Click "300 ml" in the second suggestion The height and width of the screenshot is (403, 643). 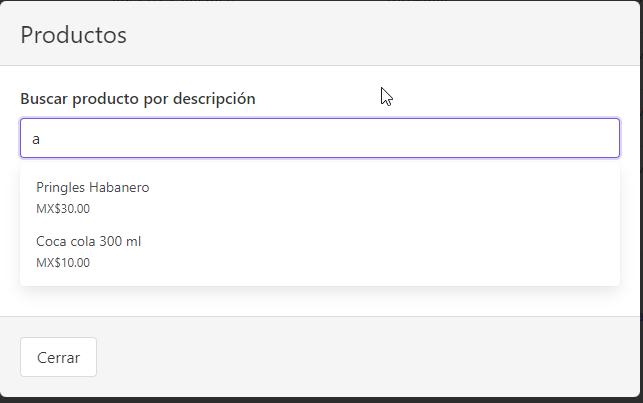pos(121,241)
